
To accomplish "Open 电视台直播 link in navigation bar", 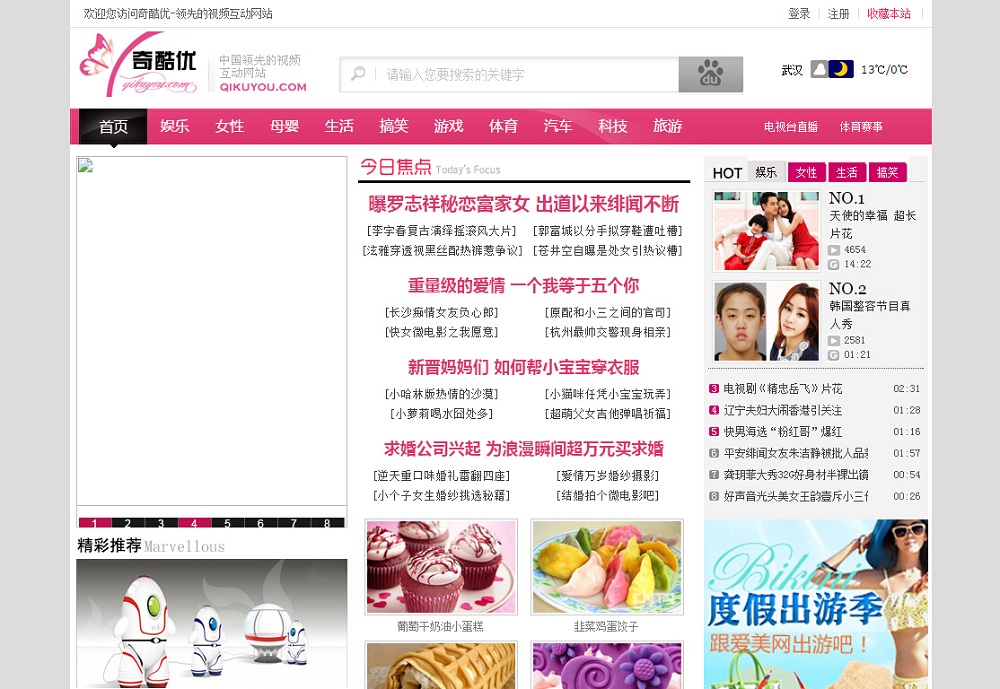I will click(x=791, y=127).
